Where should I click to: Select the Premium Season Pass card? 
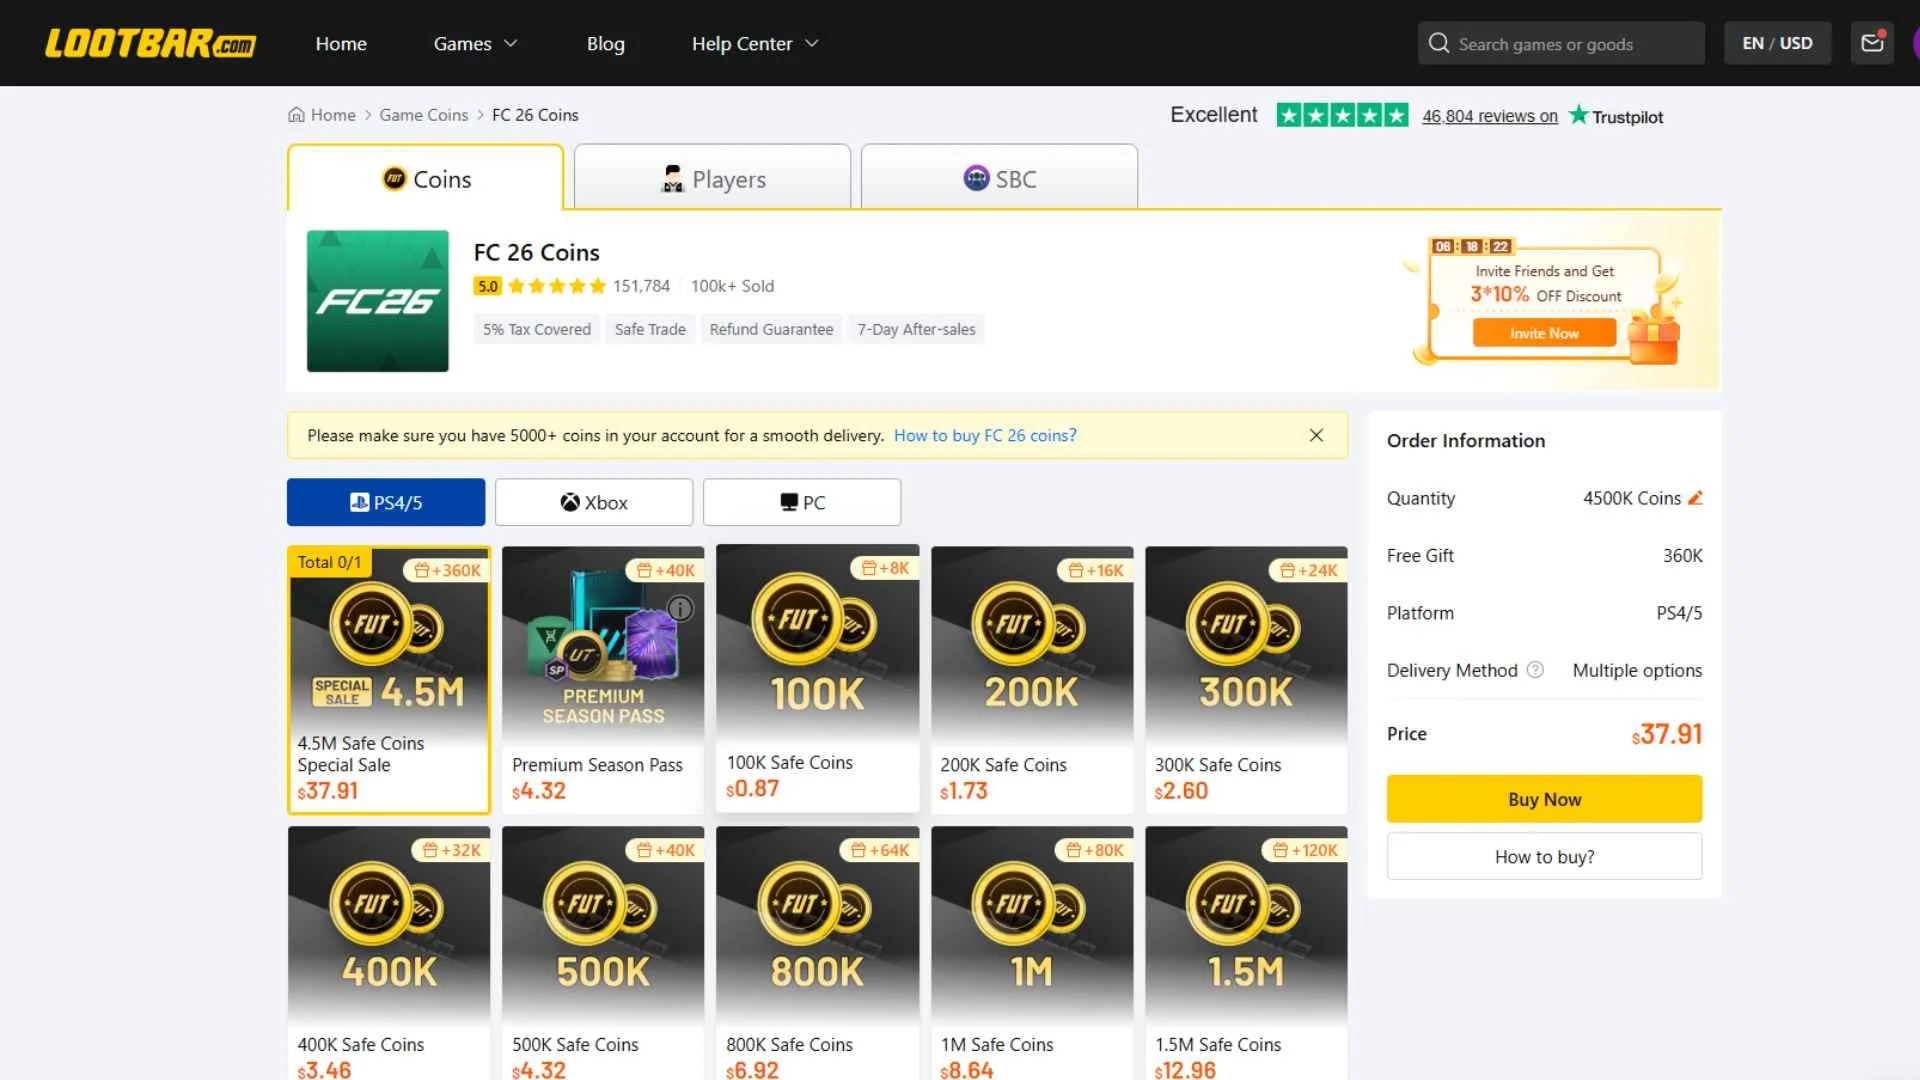pyautogui.click(x=603, y=680)
